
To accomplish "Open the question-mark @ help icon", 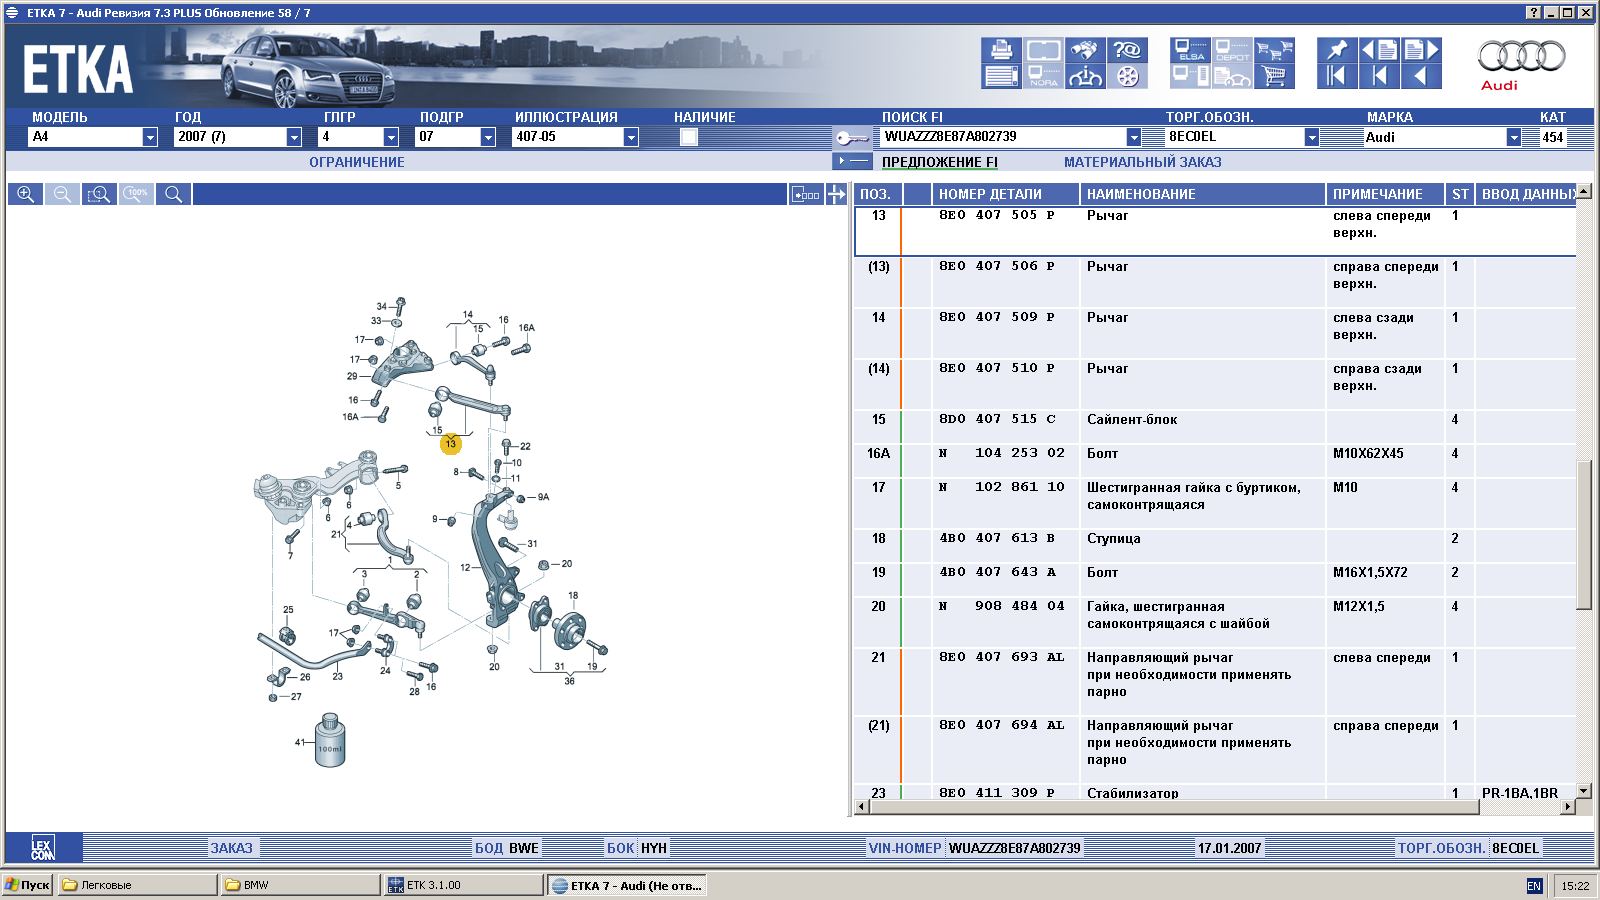I will pyautogui.click(x=1127, y=50).
